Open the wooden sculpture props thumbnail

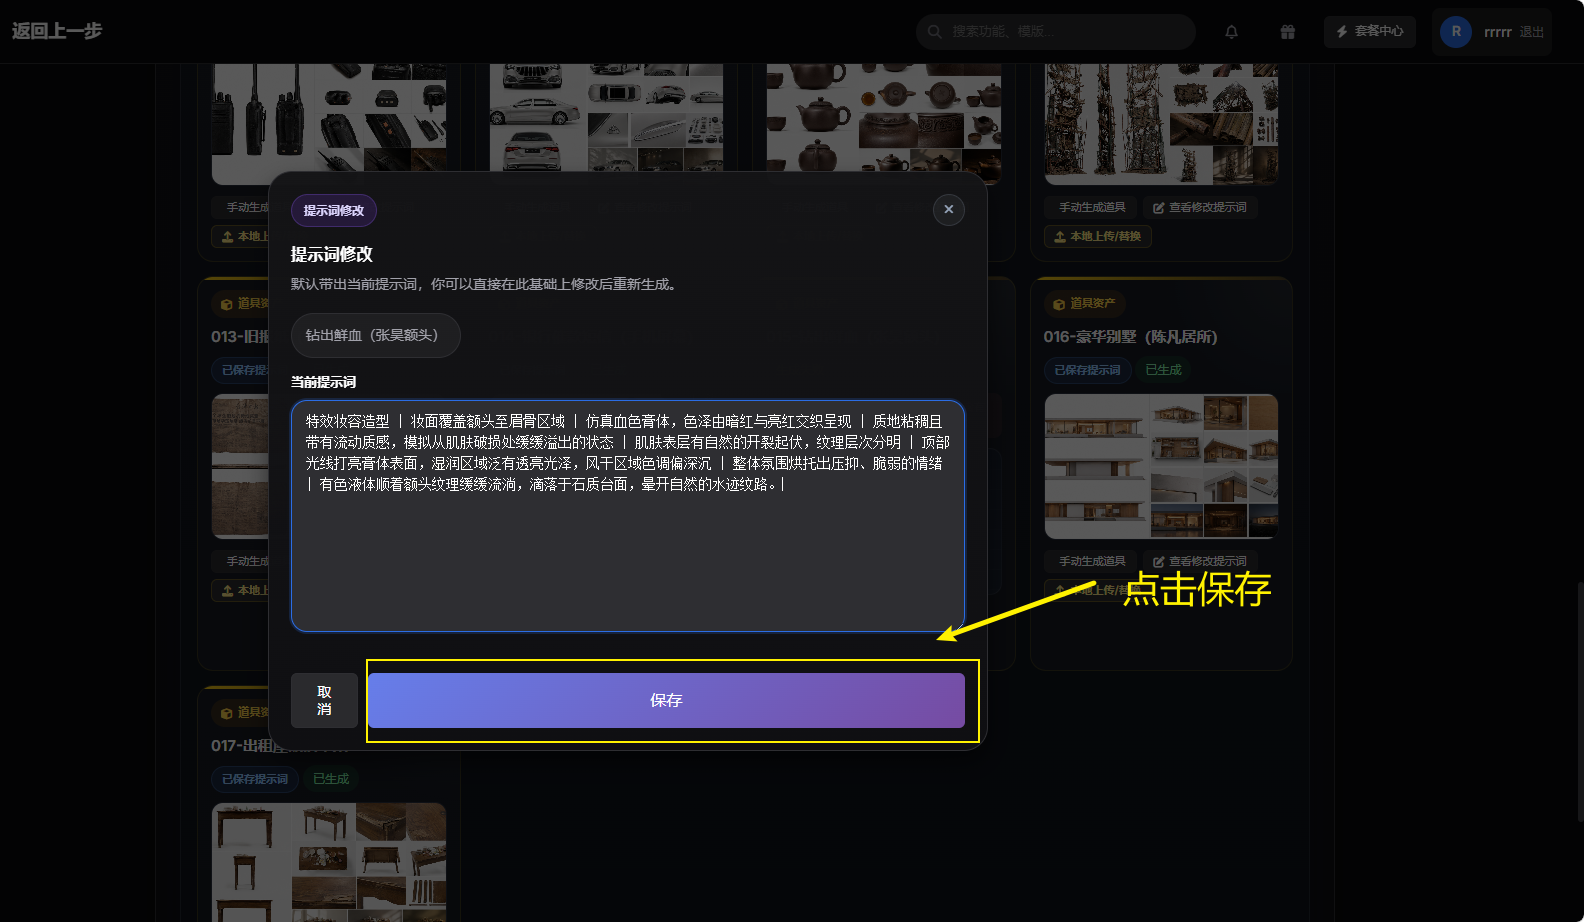click(x=1161, y=124)
